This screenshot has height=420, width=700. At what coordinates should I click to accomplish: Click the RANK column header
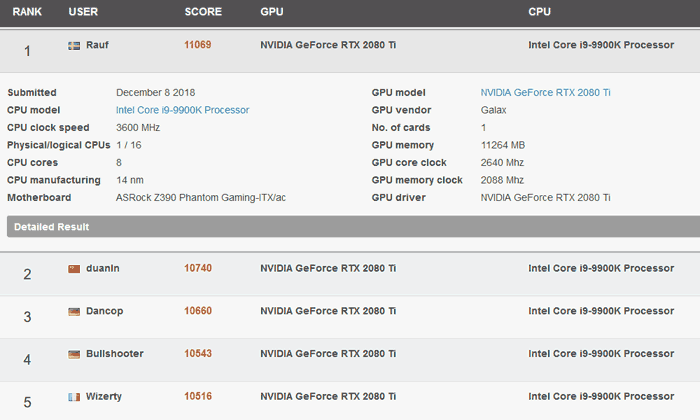click(x=27, y=12)
